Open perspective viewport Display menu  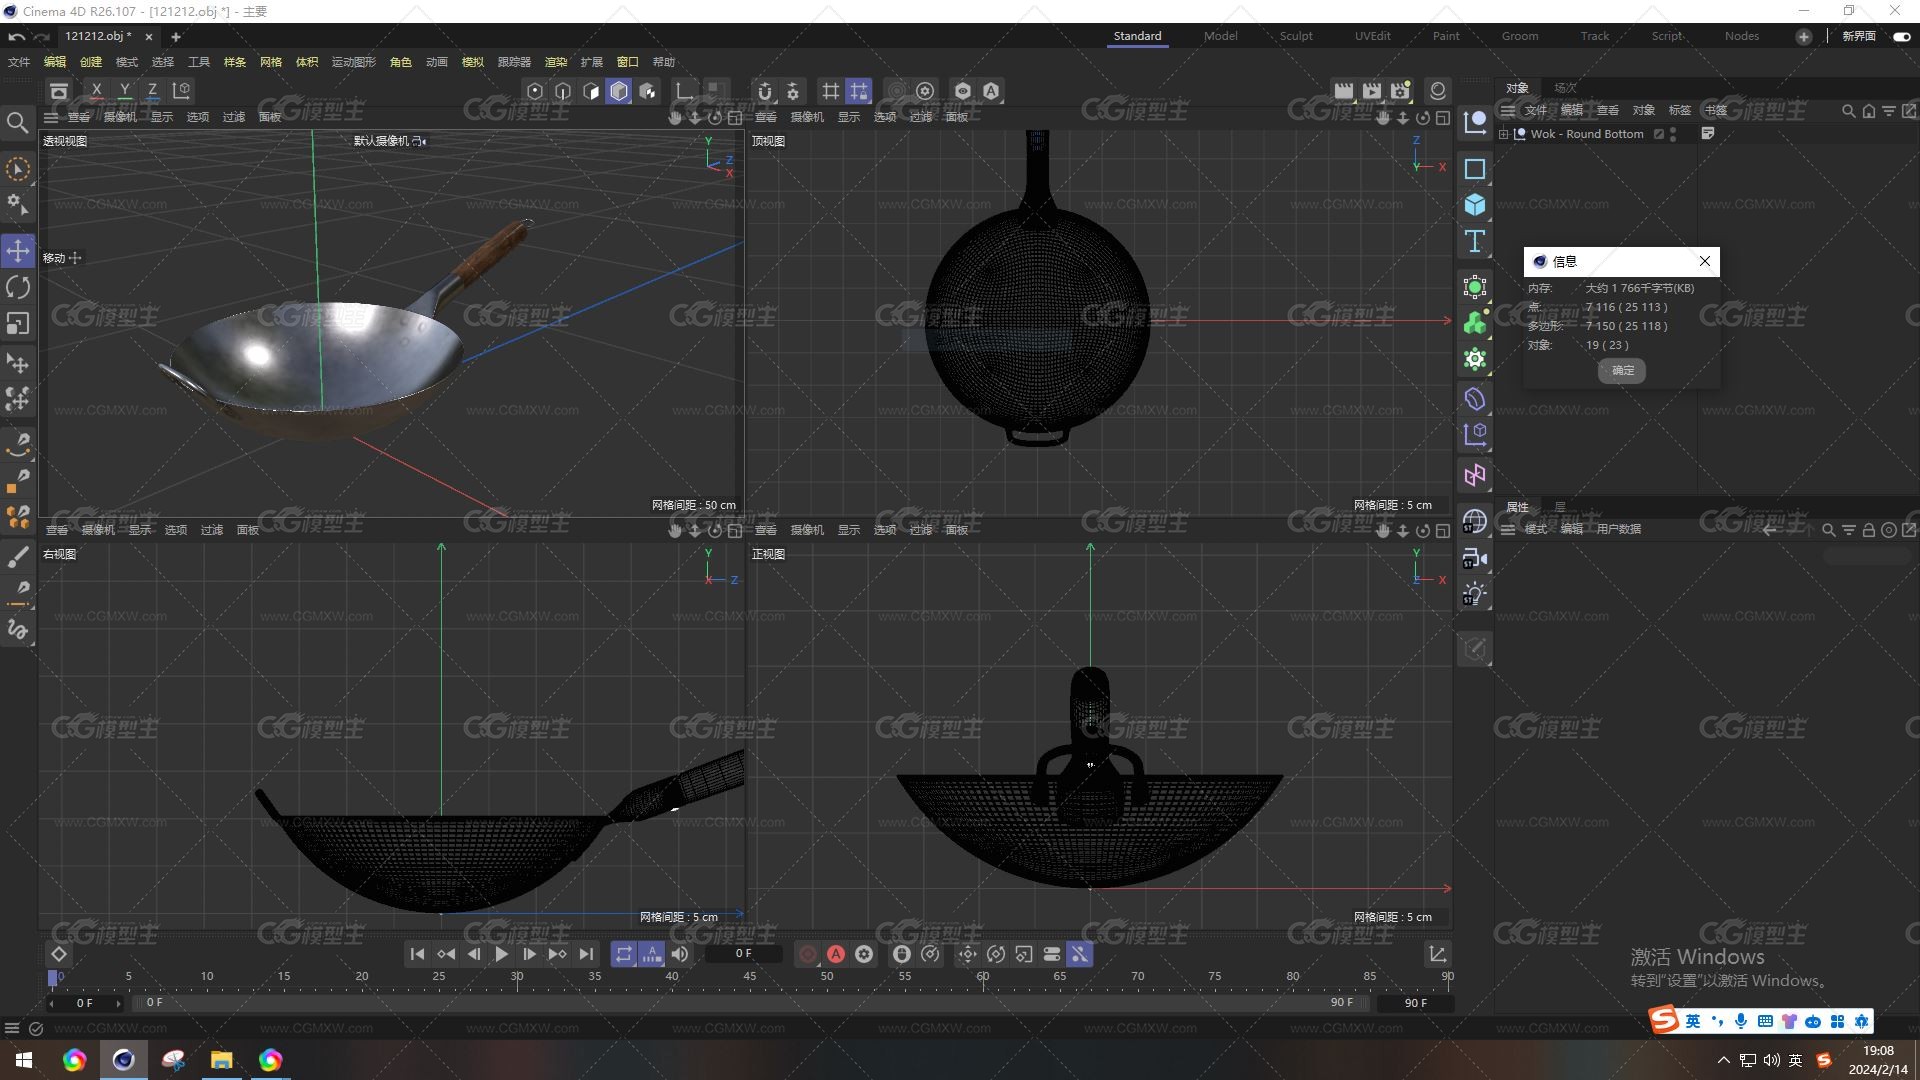point(162,117)
